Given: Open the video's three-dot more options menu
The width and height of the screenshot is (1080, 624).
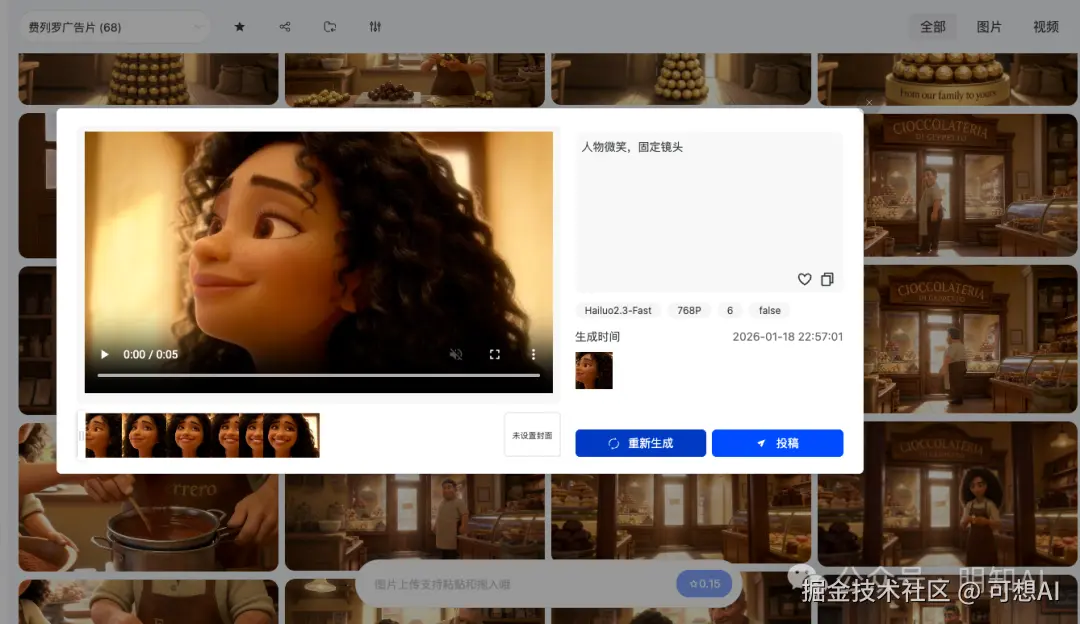Looking at the screenshot, I should pyautogui.click(x=533, y=355).
